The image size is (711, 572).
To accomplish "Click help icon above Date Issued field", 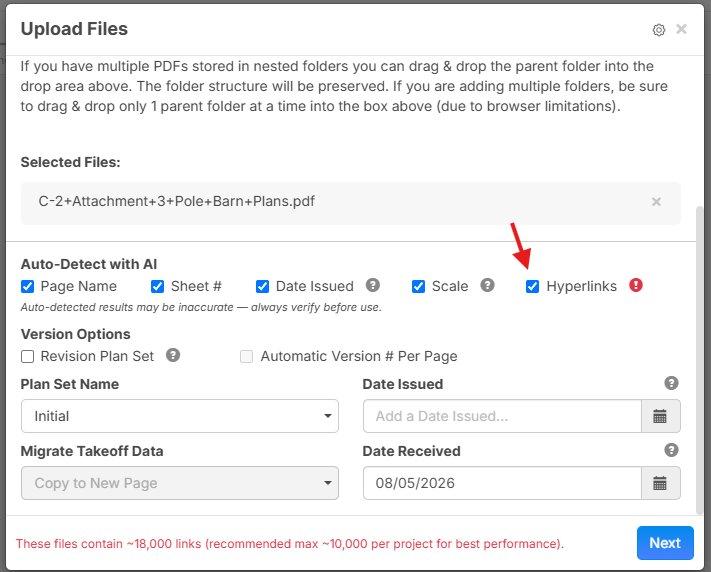I will click(671, 383).
